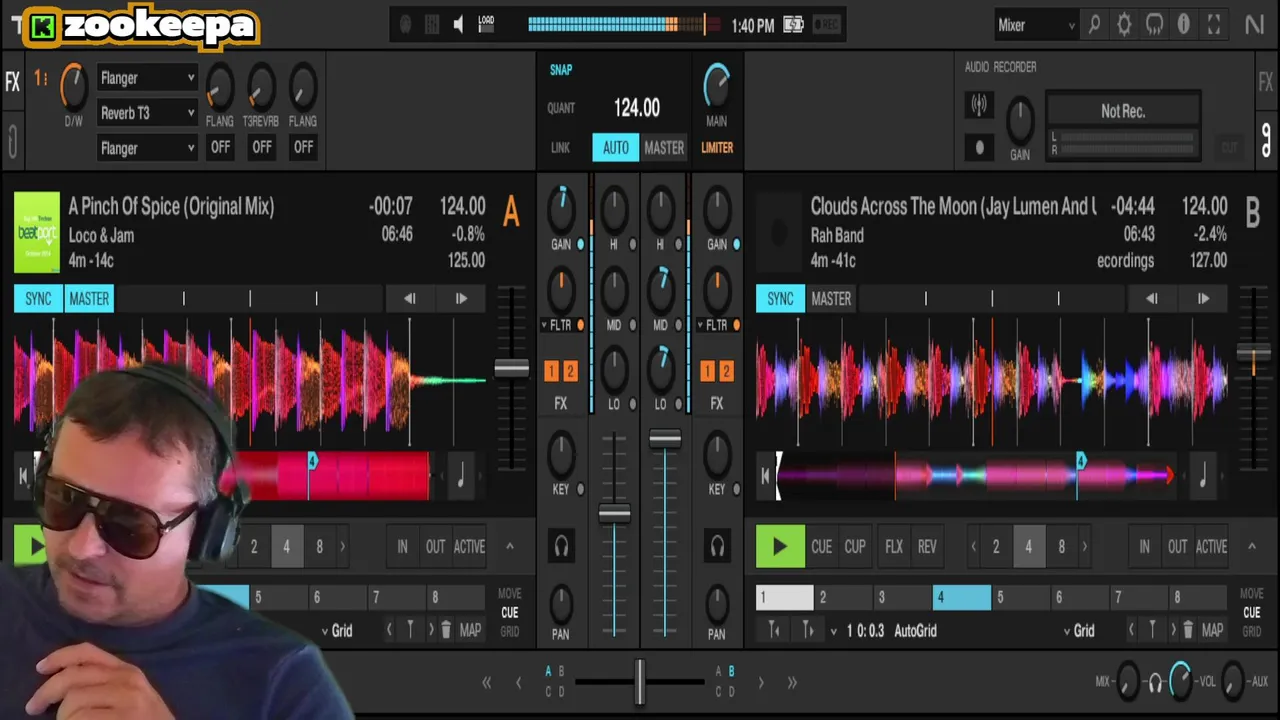1280x720 pixels.
Task: Click Deck A MASTER button
Action: 89,299
